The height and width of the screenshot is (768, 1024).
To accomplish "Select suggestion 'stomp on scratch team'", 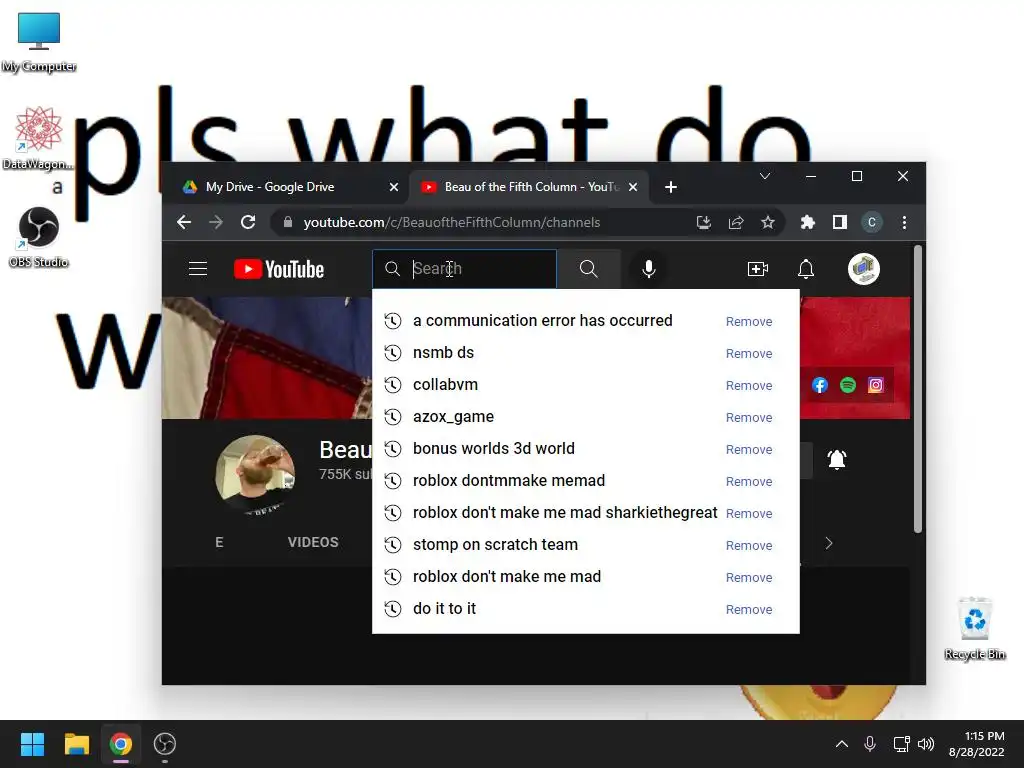I will click(x=495, y=545).
